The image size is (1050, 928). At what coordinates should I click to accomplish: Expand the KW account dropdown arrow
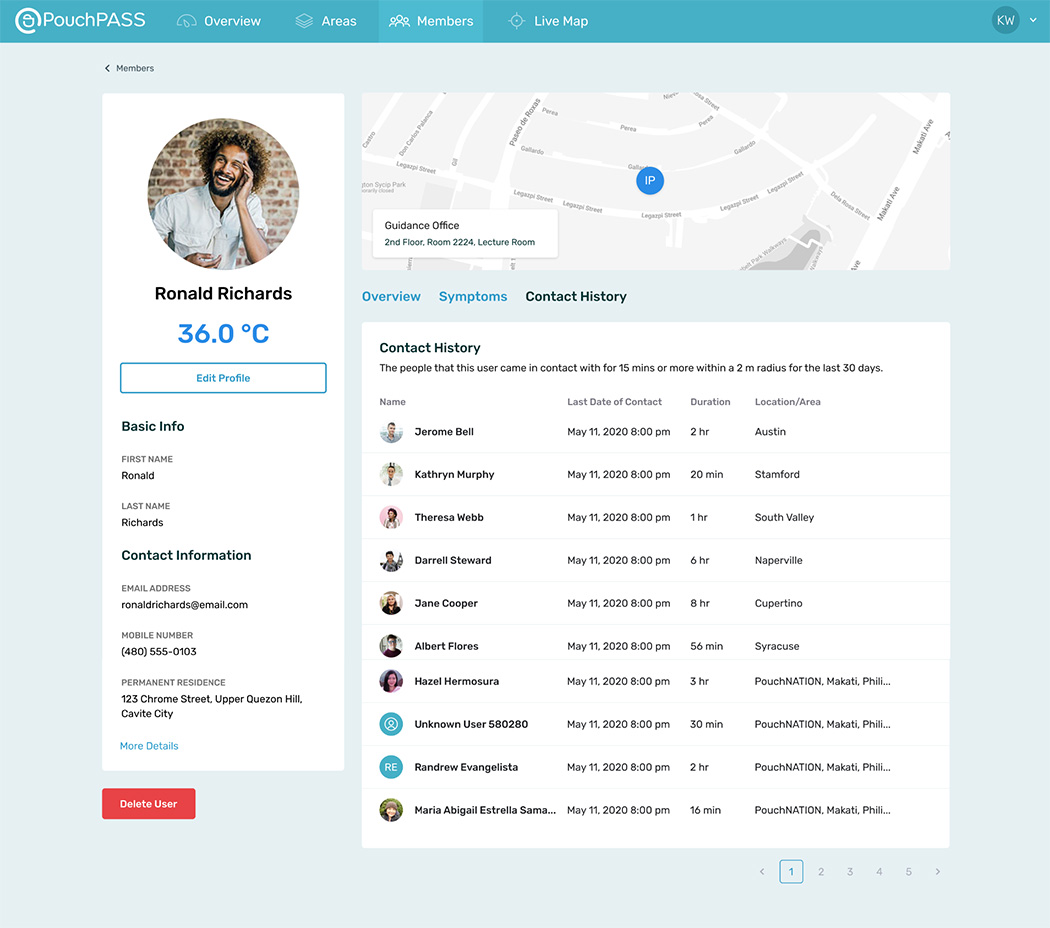1033,21
